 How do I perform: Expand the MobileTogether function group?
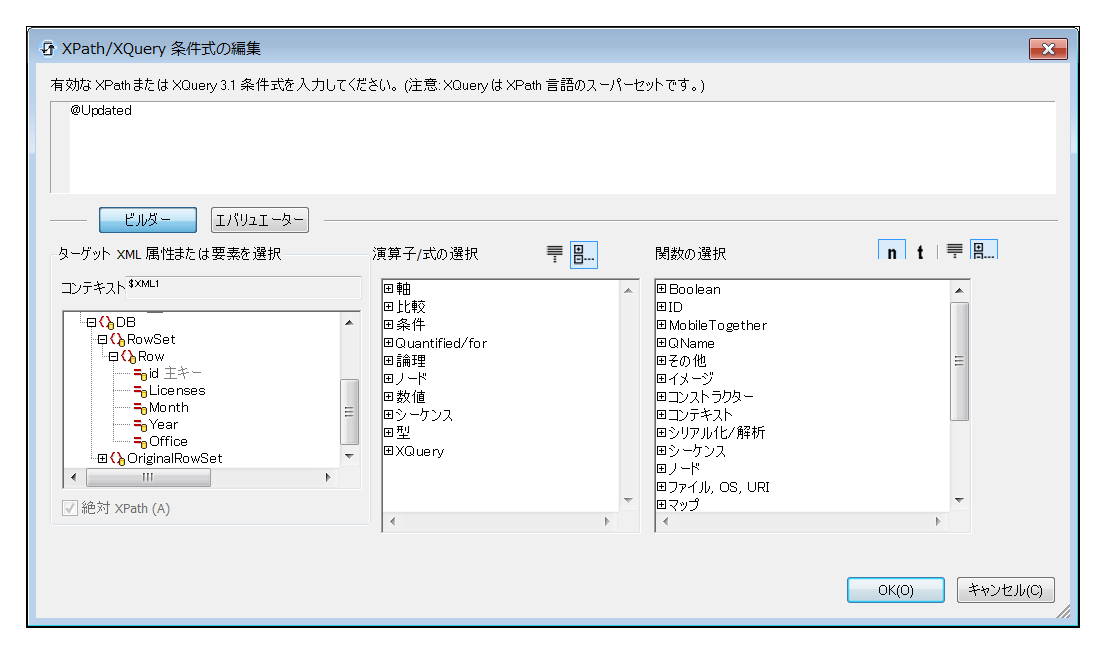coord(662,326)
